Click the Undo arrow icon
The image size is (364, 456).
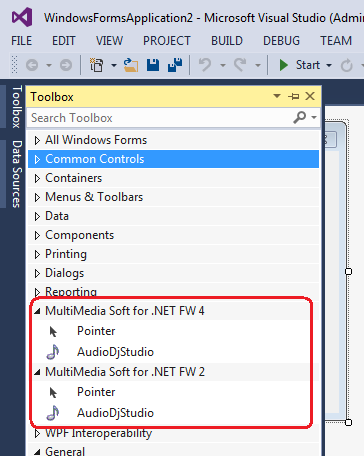(205, 65)
